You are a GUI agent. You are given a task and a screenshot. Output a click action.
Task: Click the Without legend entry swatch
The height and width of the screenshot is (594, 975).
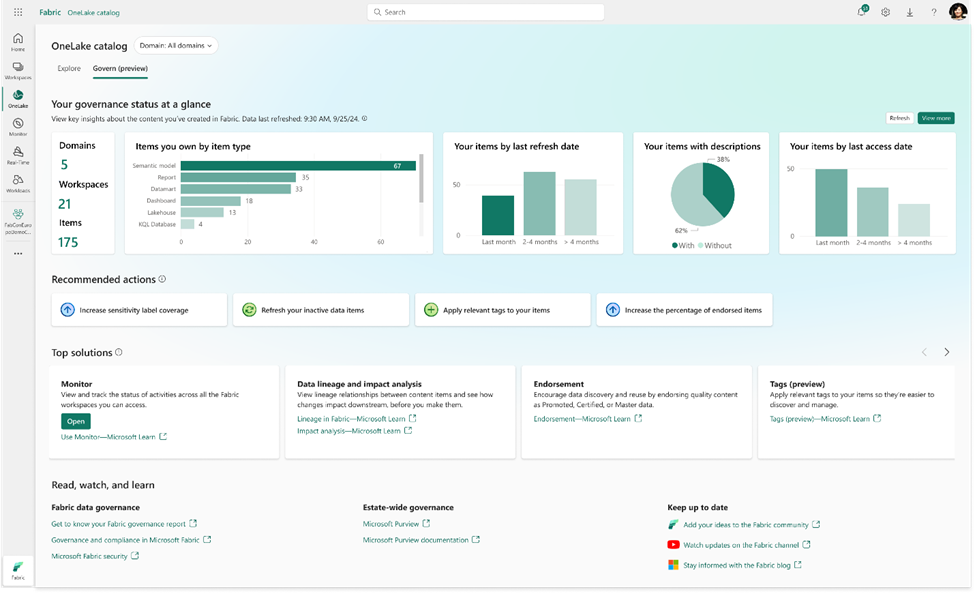pyautogui.click(x=700, y=245)
